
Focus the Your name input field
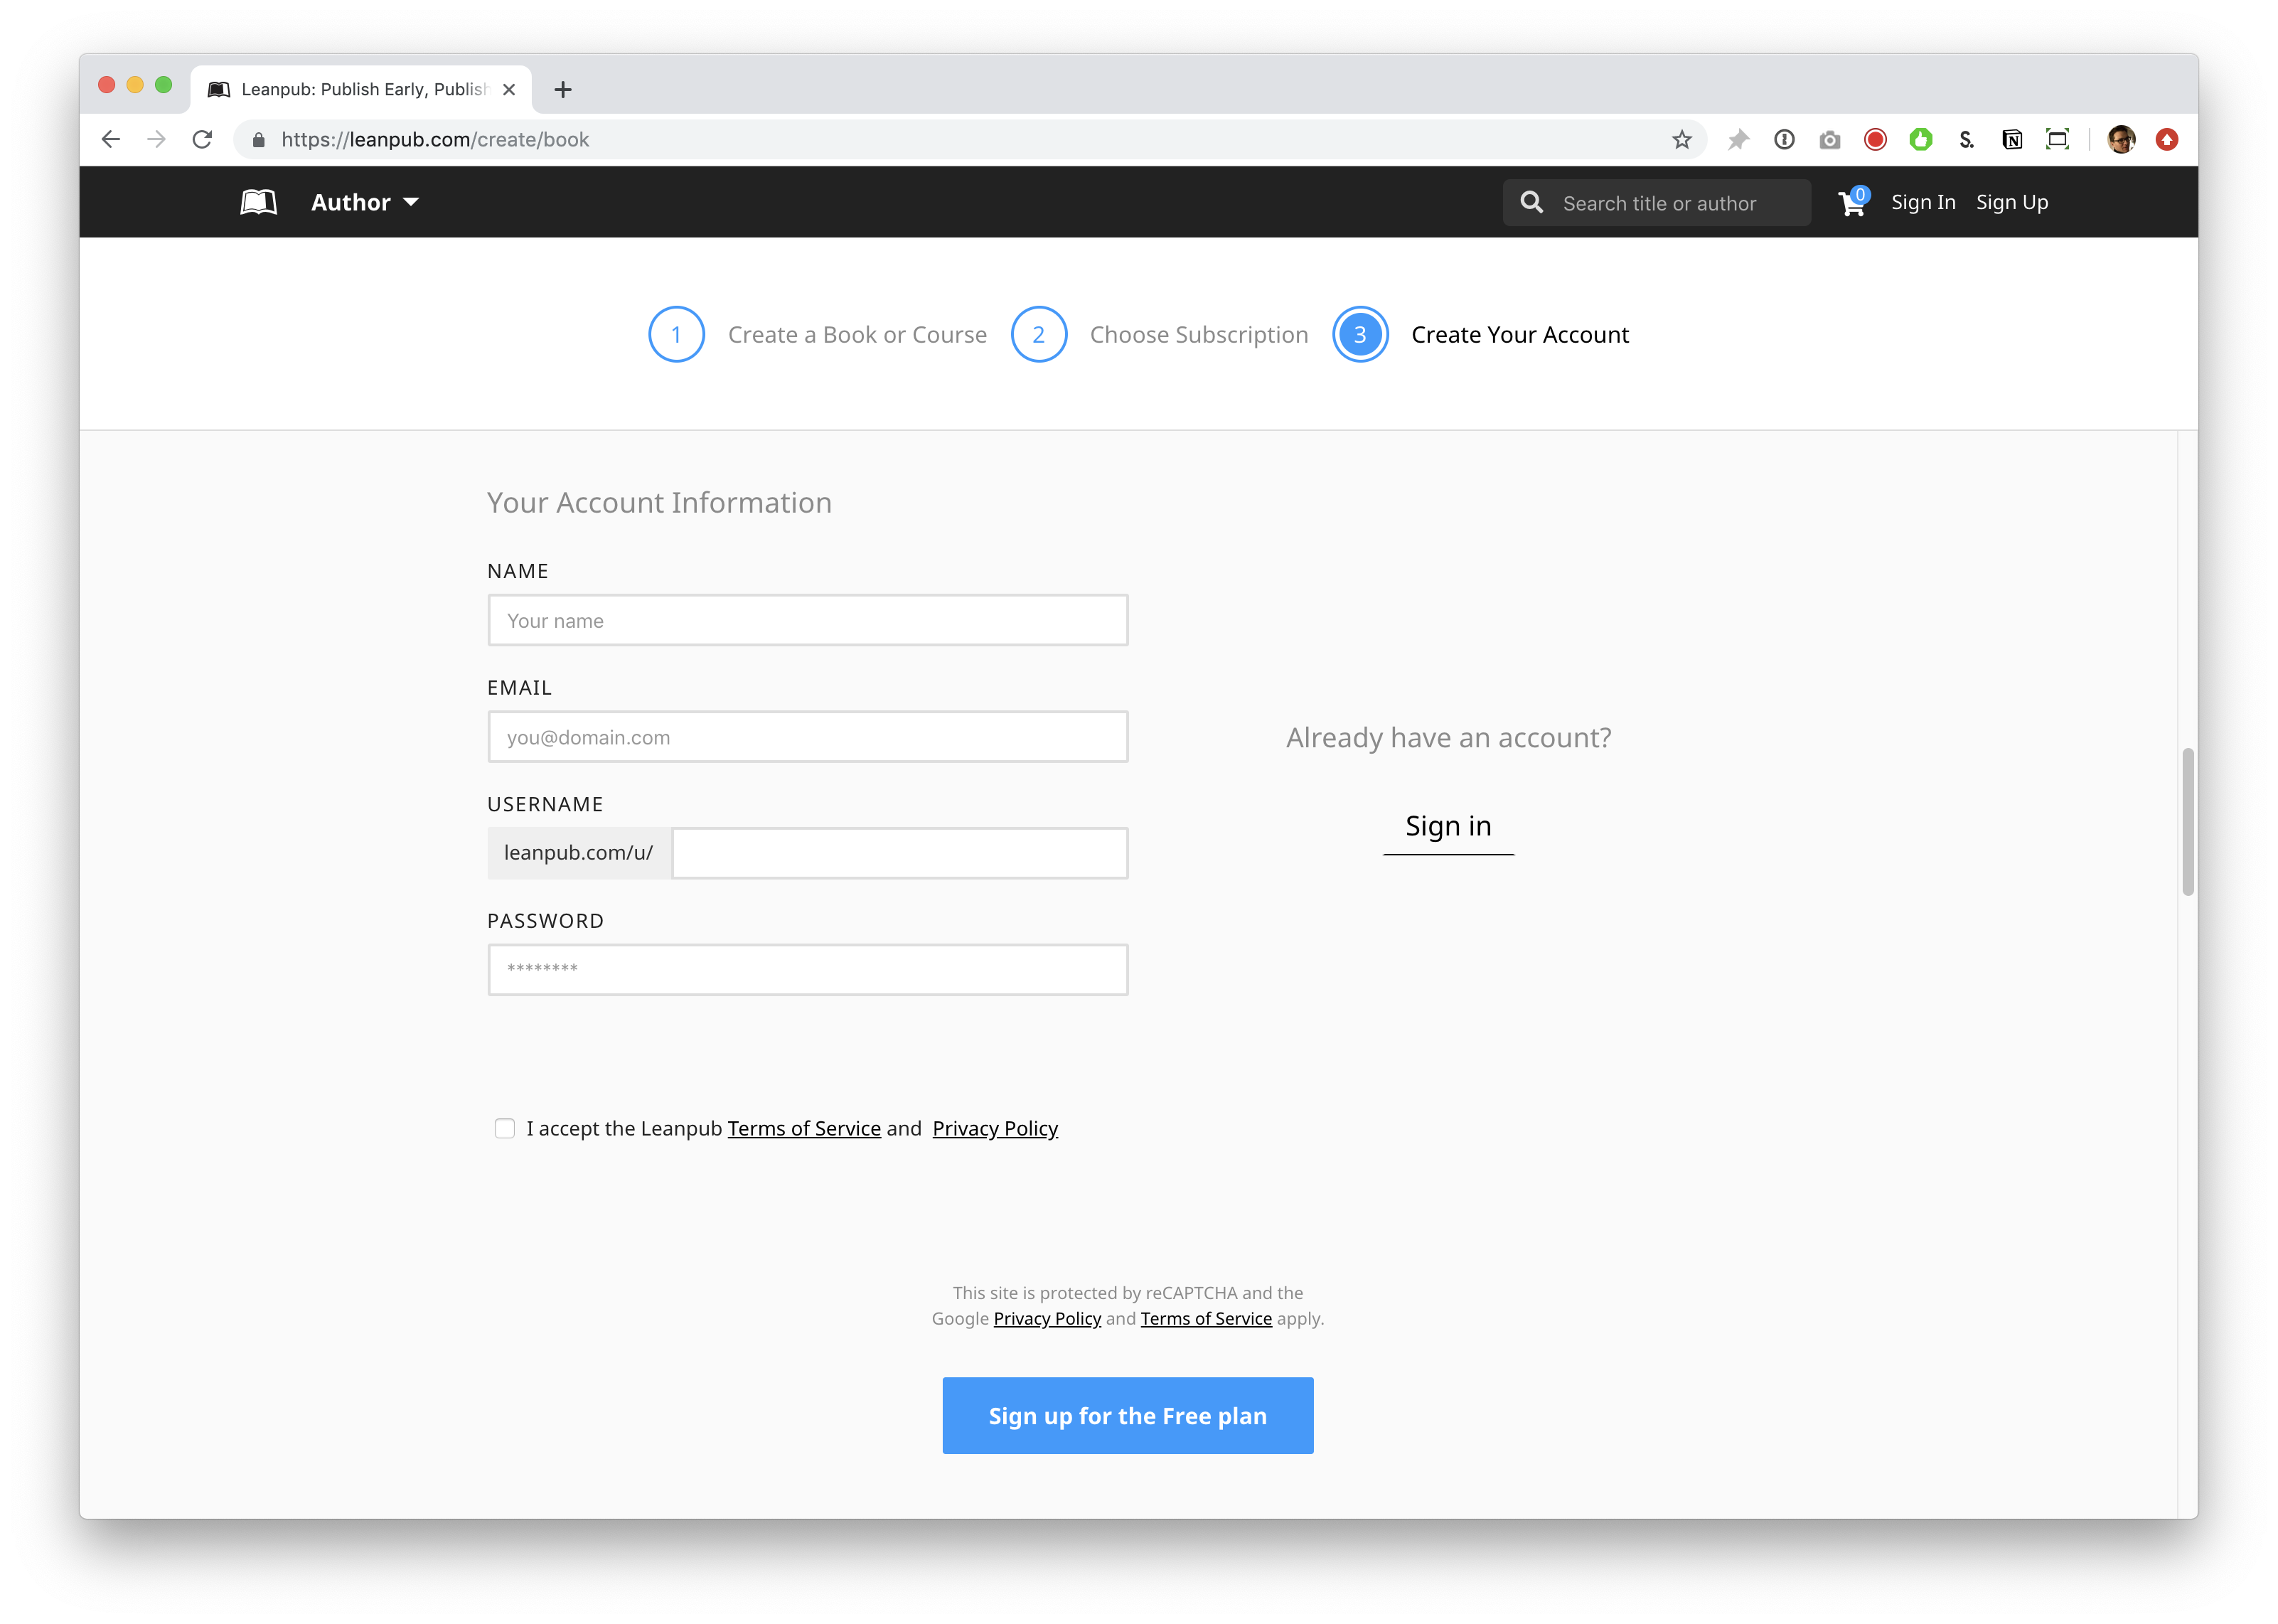[807, 620]
